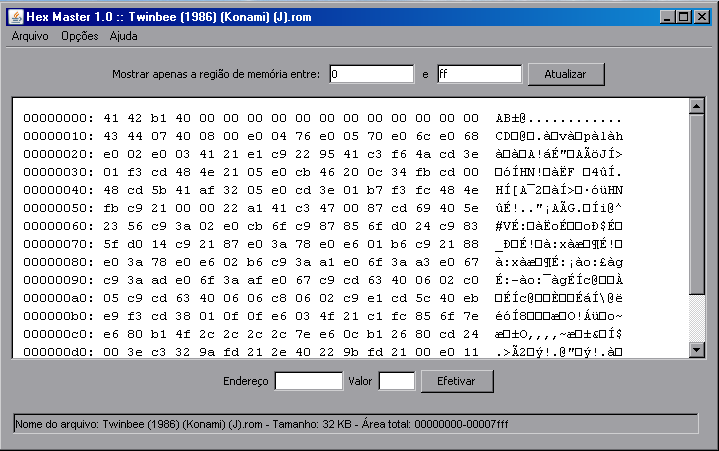
Task: Click the address label 00000080:
Action: click(58, 262)
